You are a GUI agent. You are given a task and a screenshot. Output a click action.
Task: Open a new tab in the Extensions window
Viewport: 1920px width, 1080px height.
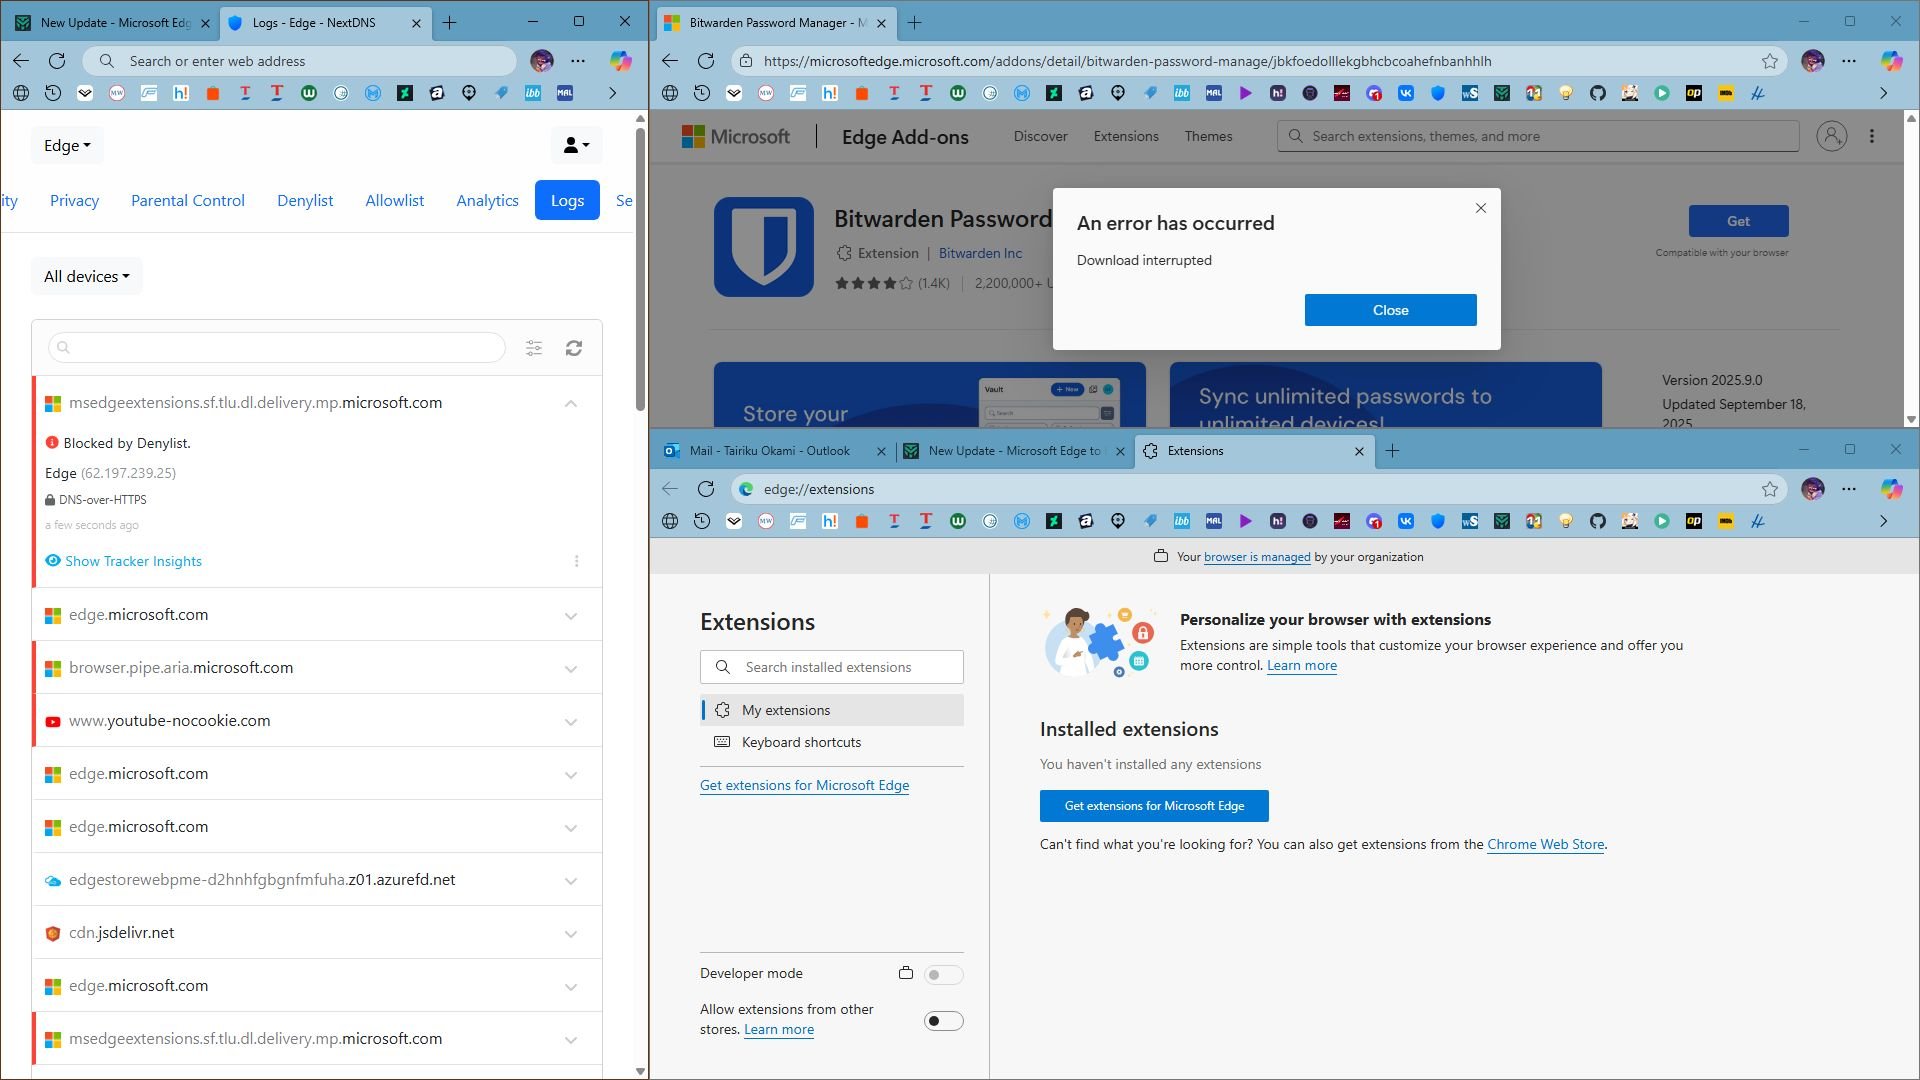[x=1392, y=451]
